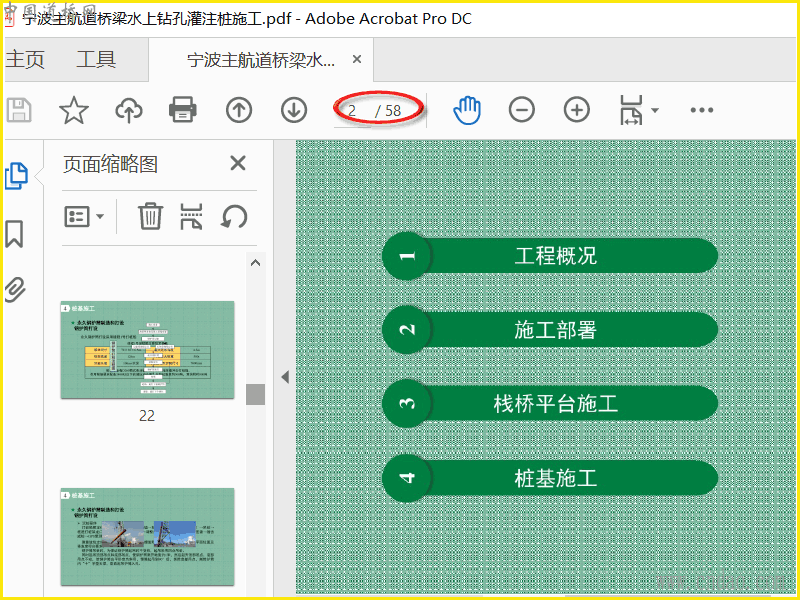Click the 桩基施工 section button
800x600 pixels.
(x=550, y=478)
